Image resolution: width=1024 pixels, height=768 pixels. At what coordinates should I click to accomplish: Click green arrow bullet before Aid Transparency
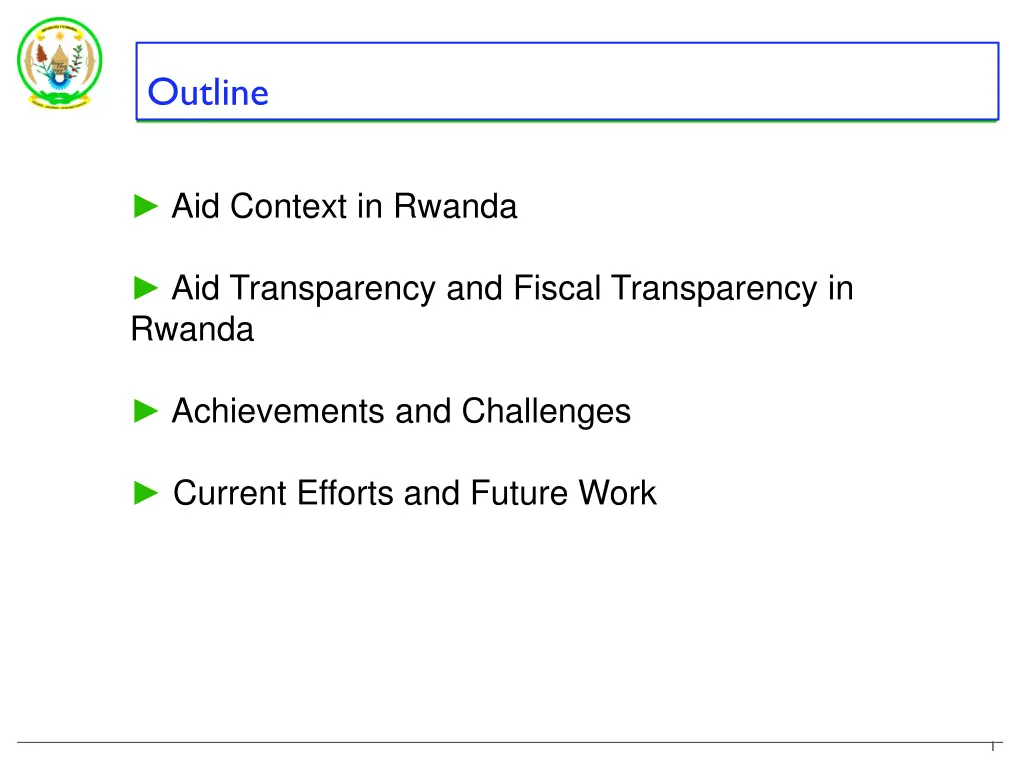click(146, 288)
